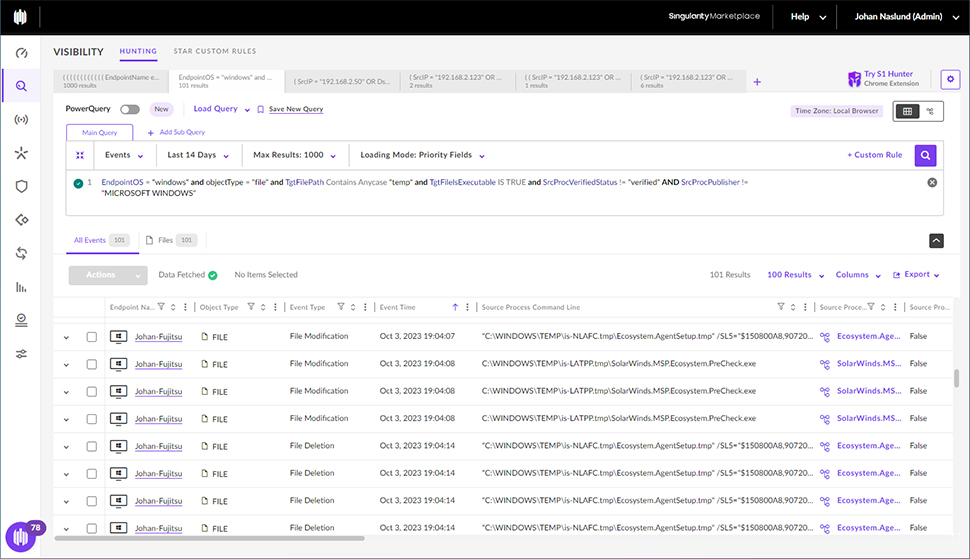Click Add Sub Query
Screen dimensions: 970x559
pos(176,132)
